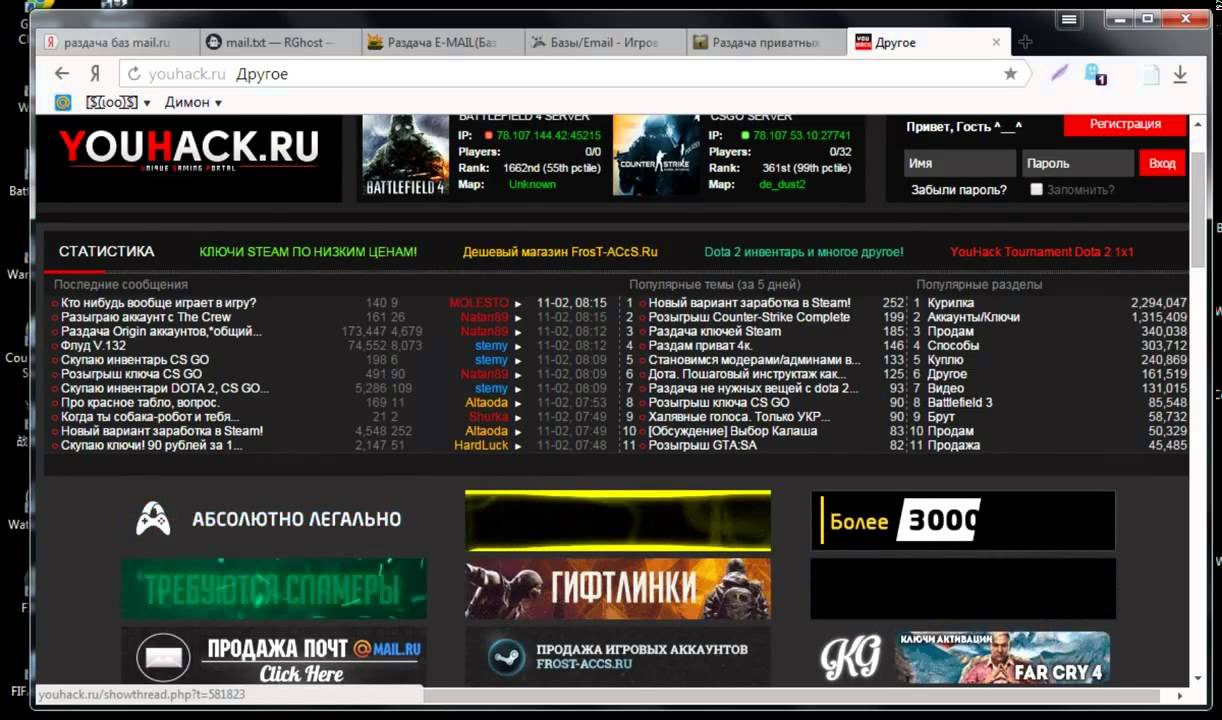
Task: Open Dota 2 инвентарь и многое другое link
Action: coord(804,252)
